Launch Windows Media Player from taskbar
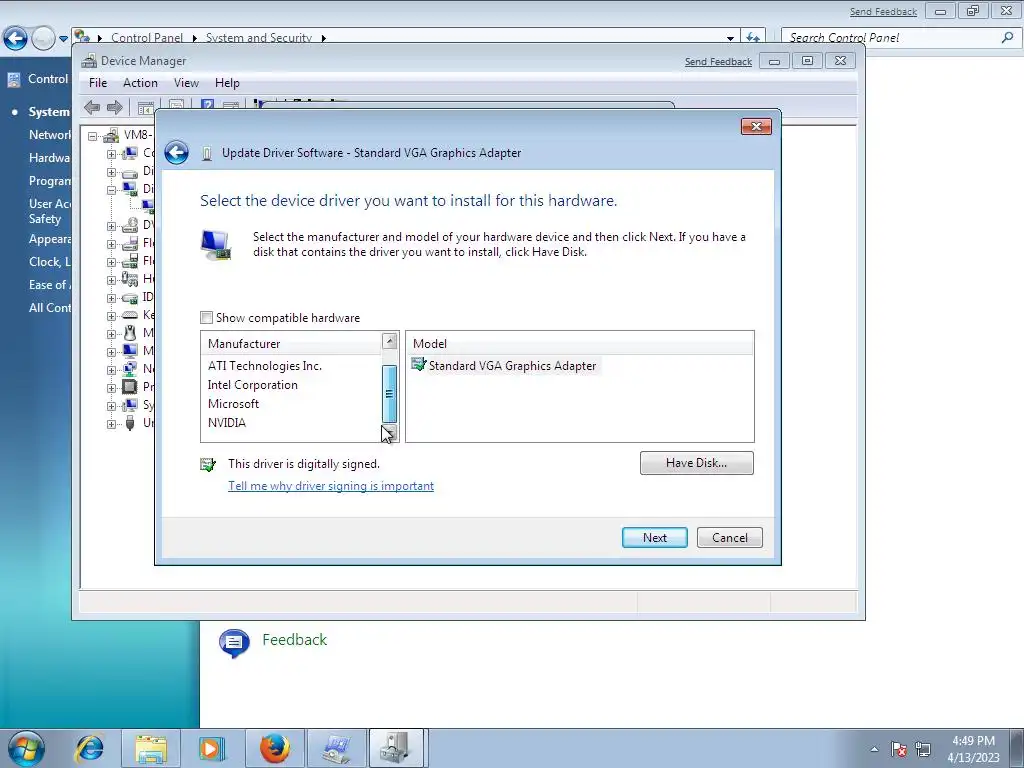 pos(211,748)
